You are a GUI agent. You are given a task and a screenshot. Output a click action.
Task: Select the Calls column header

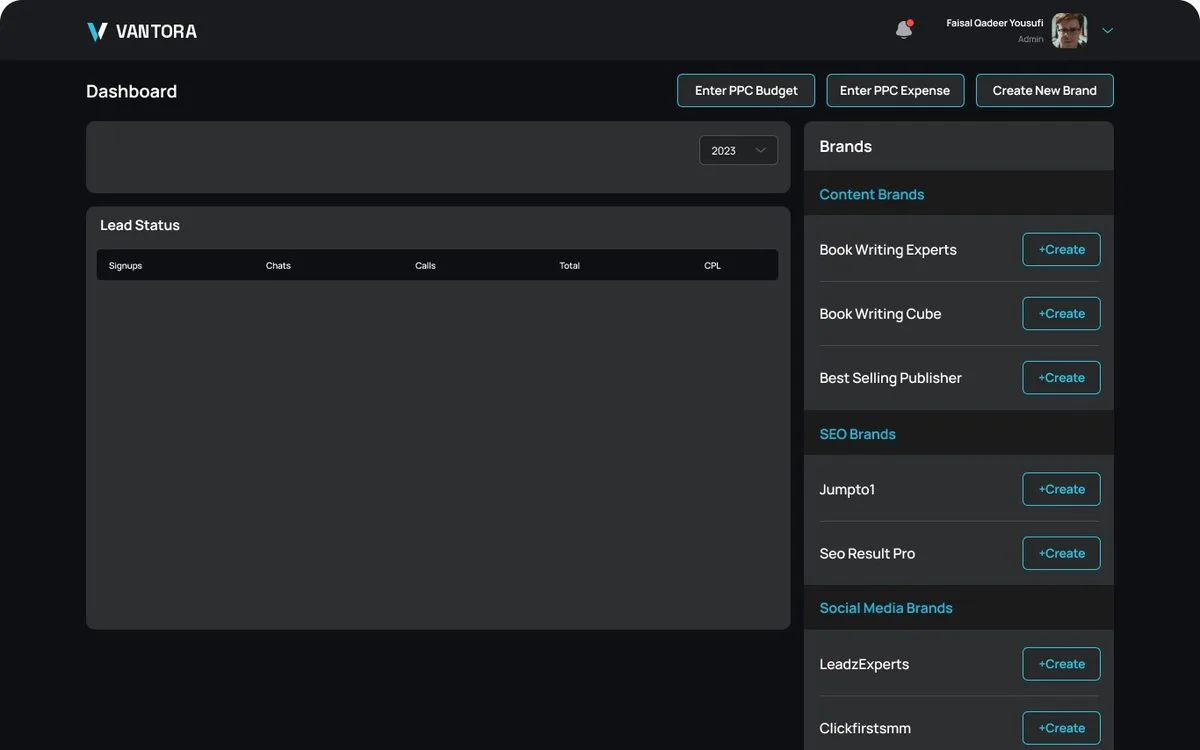click(425, 266)
